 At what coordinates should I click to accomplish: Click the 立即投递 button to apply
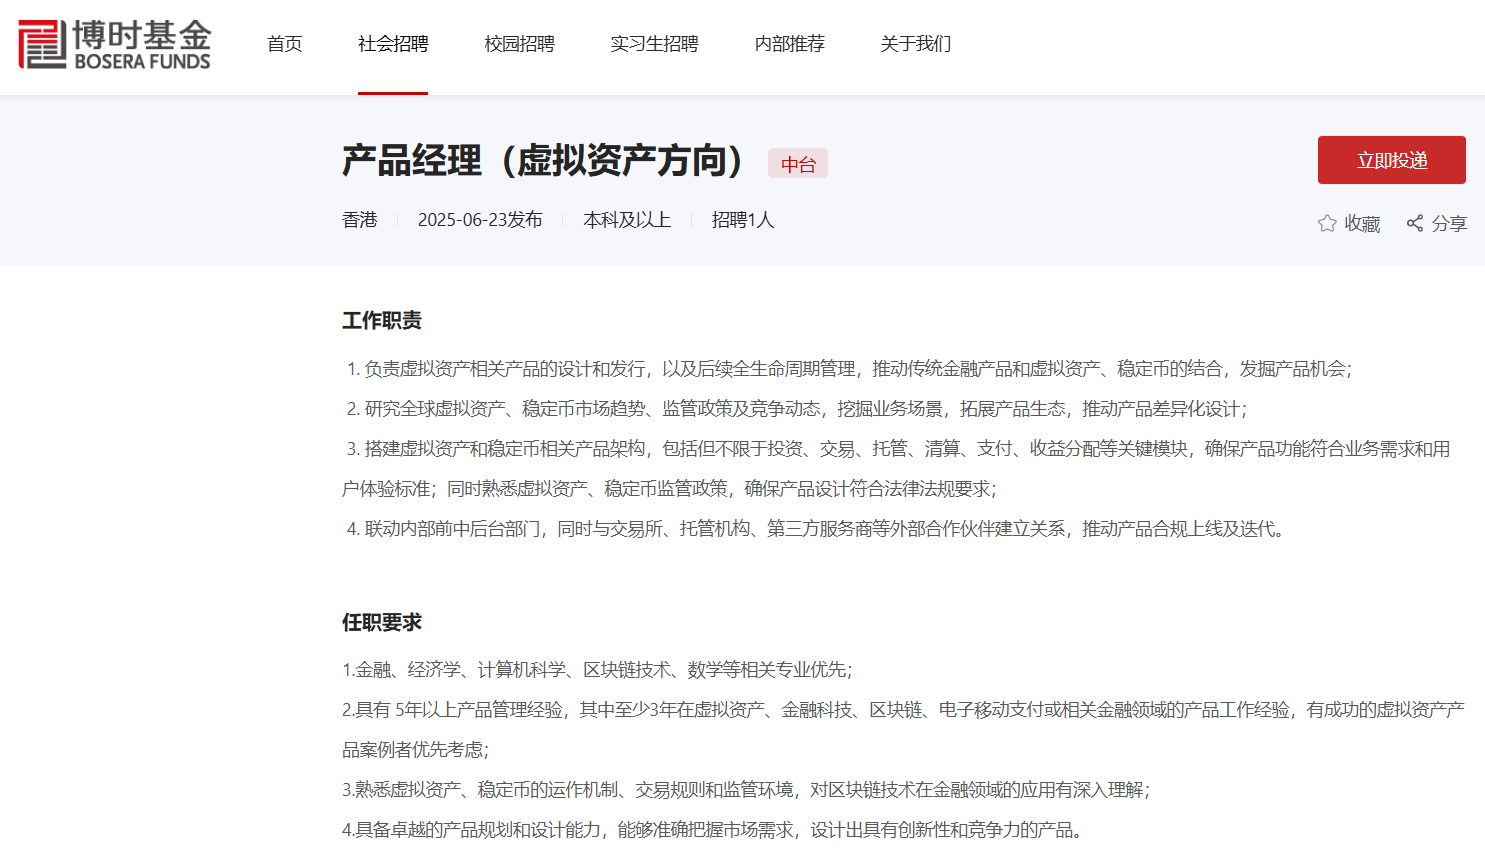(1391, 160)
